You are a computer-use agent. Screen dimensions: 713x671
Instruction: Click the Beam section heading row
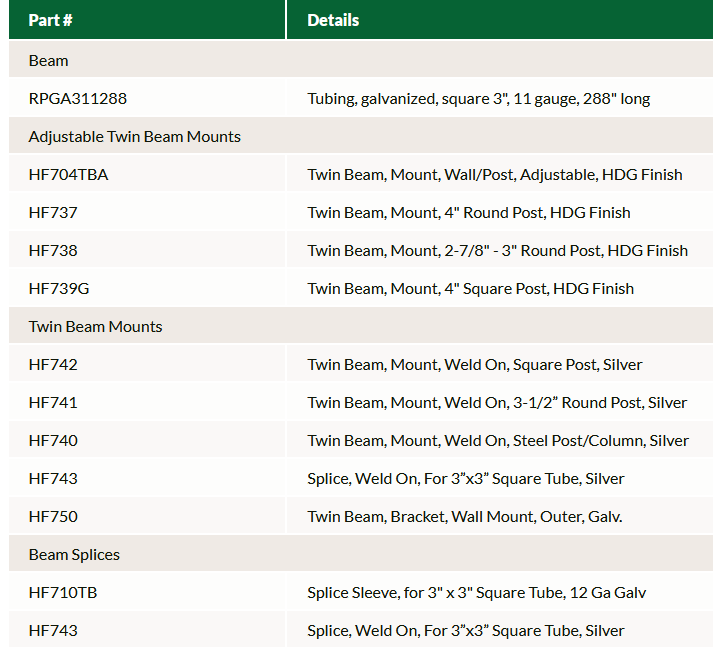(x=49, y=60)
